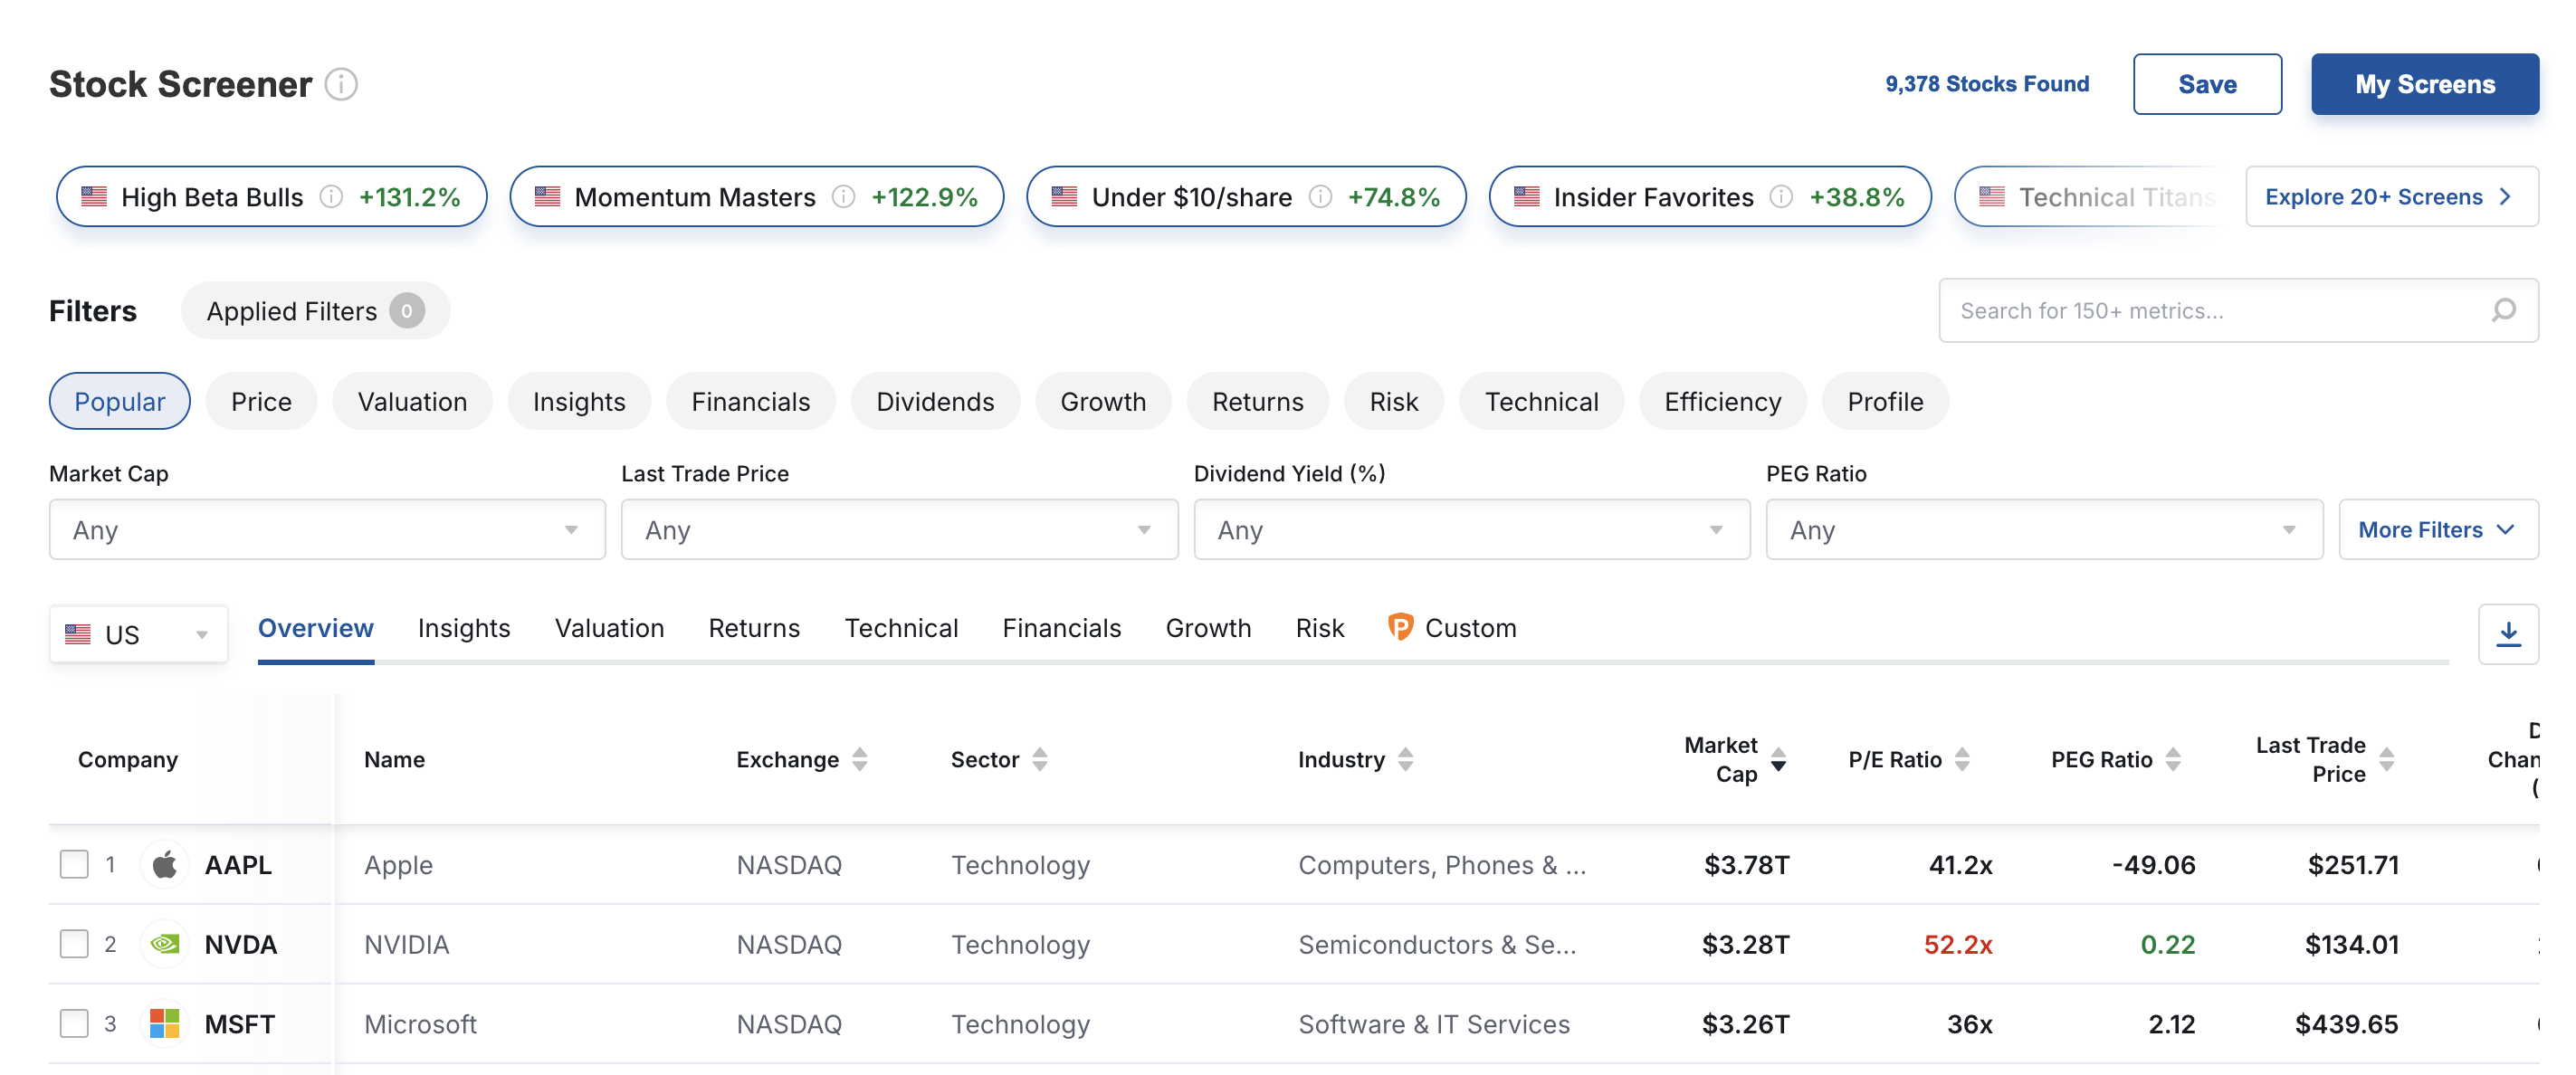This screenshot has height=1075, width=2576.
Task: Sort by the Sector column arrows
Action: point(1040,760)
